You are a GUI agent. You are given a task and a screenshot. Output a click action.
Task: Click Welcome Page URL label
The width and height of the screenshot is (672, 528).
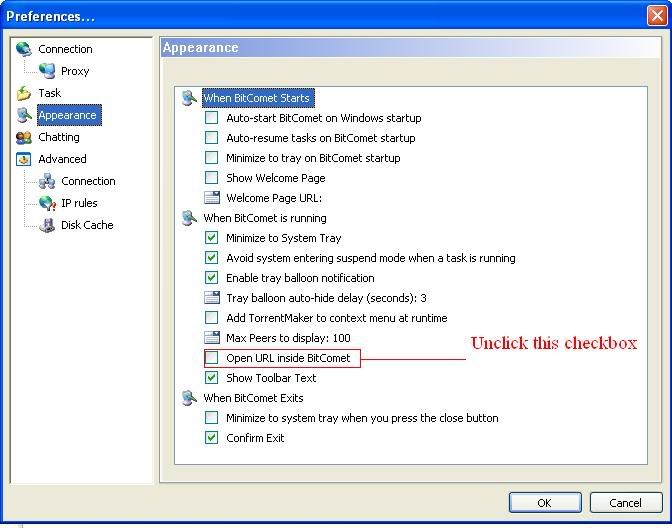(x=274, y=198)
